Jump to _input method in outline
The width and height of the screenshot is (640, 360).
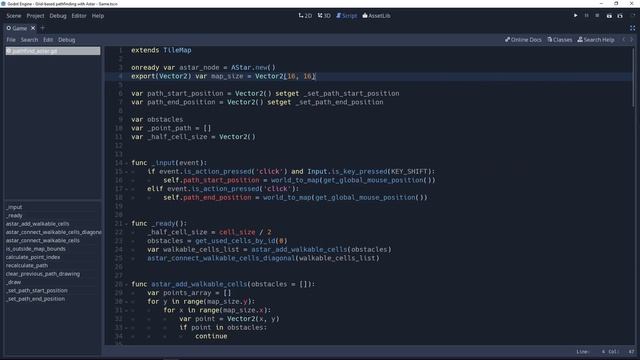[14, 207]
